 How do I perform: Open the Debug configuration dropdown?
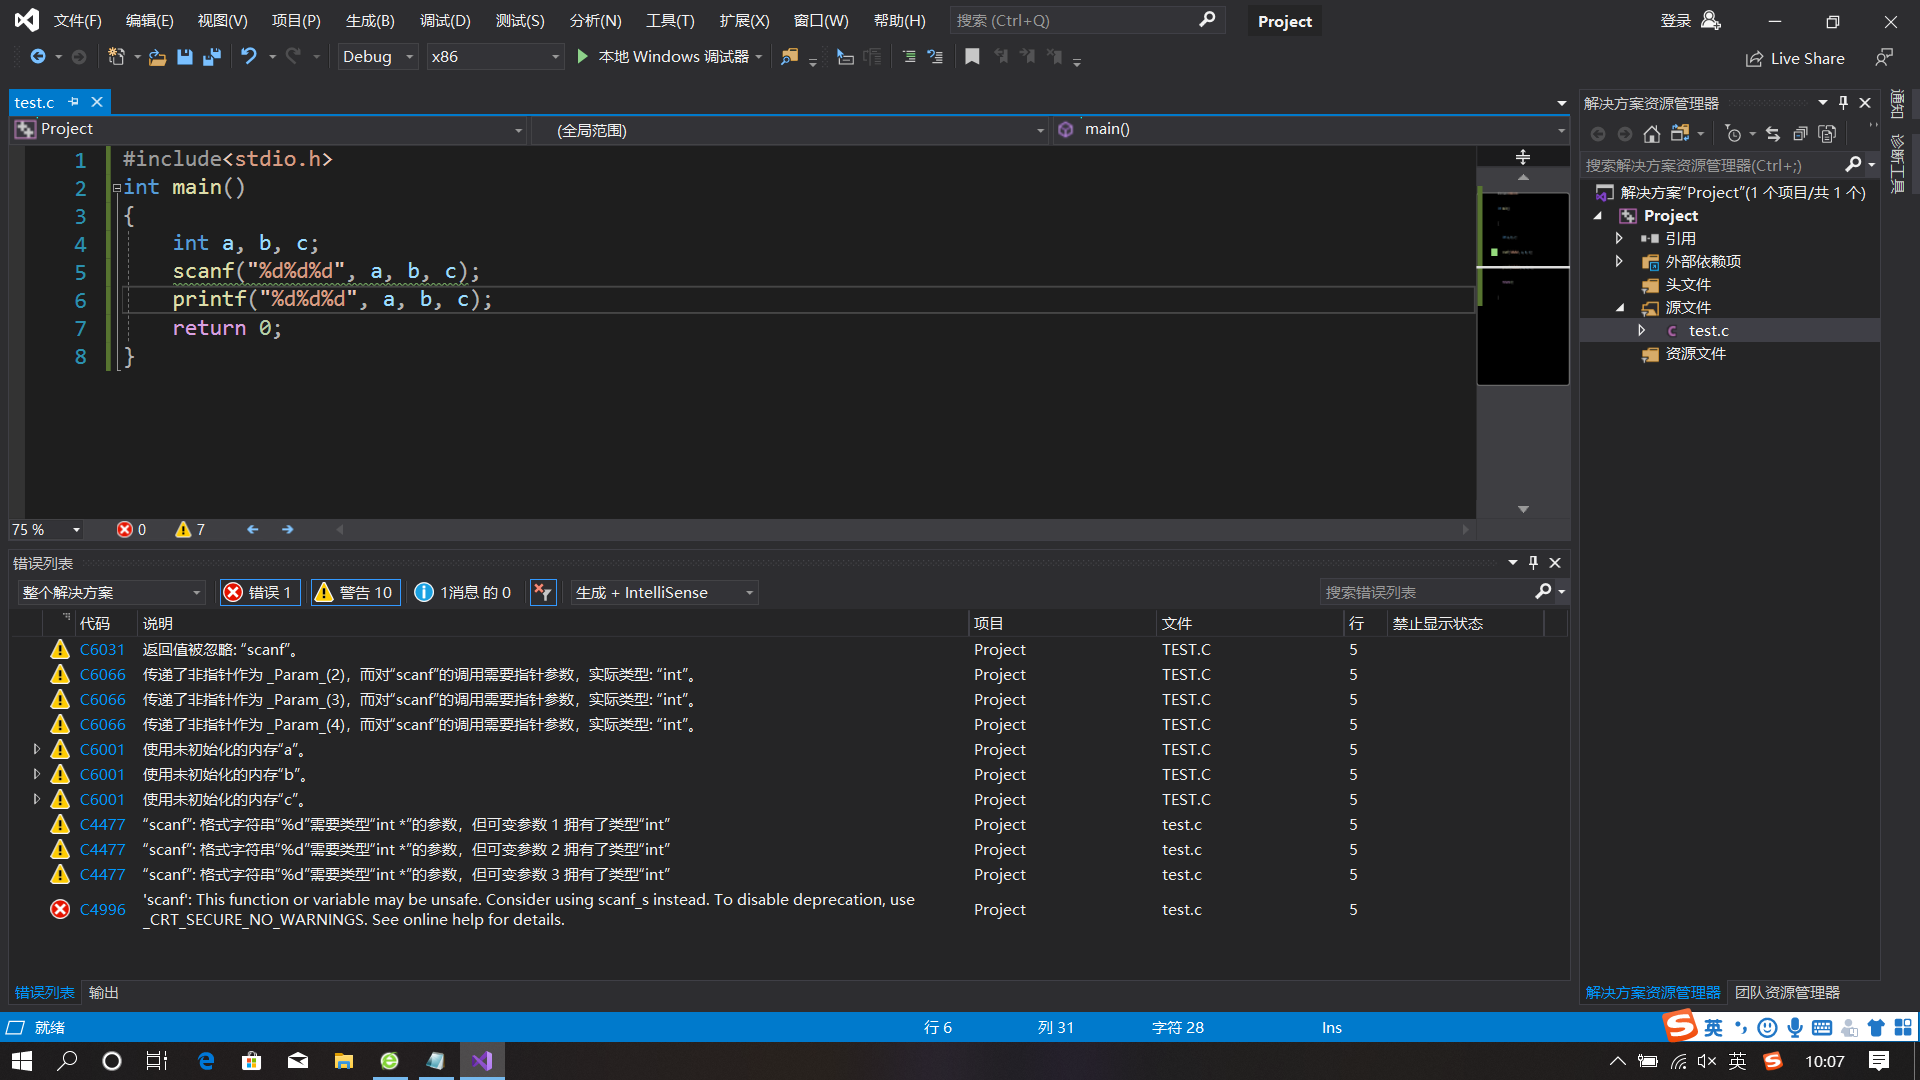[x=377, y=57]
